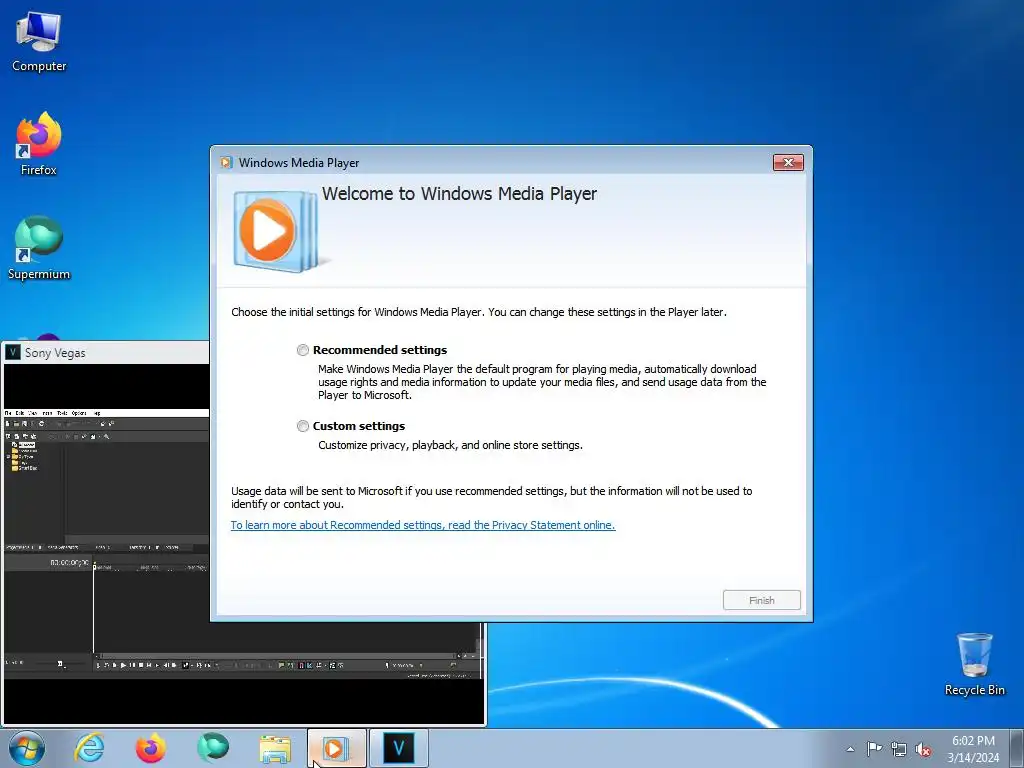1024x768 pixels.
Task: Launch Internet Explorer from the taskbar
Action: [x=89, y=748]
